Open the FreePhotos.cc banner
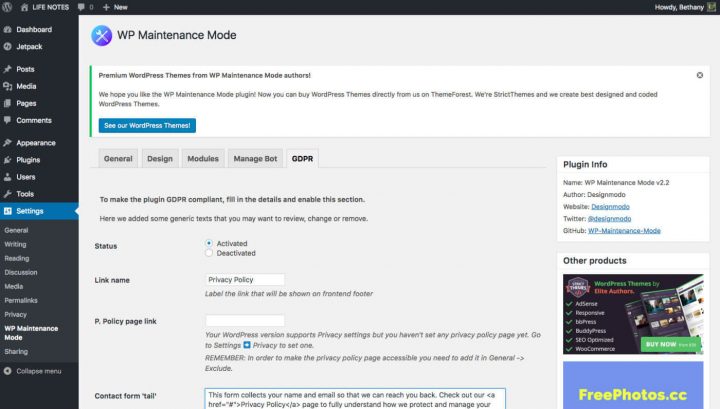 coord(633,385)
